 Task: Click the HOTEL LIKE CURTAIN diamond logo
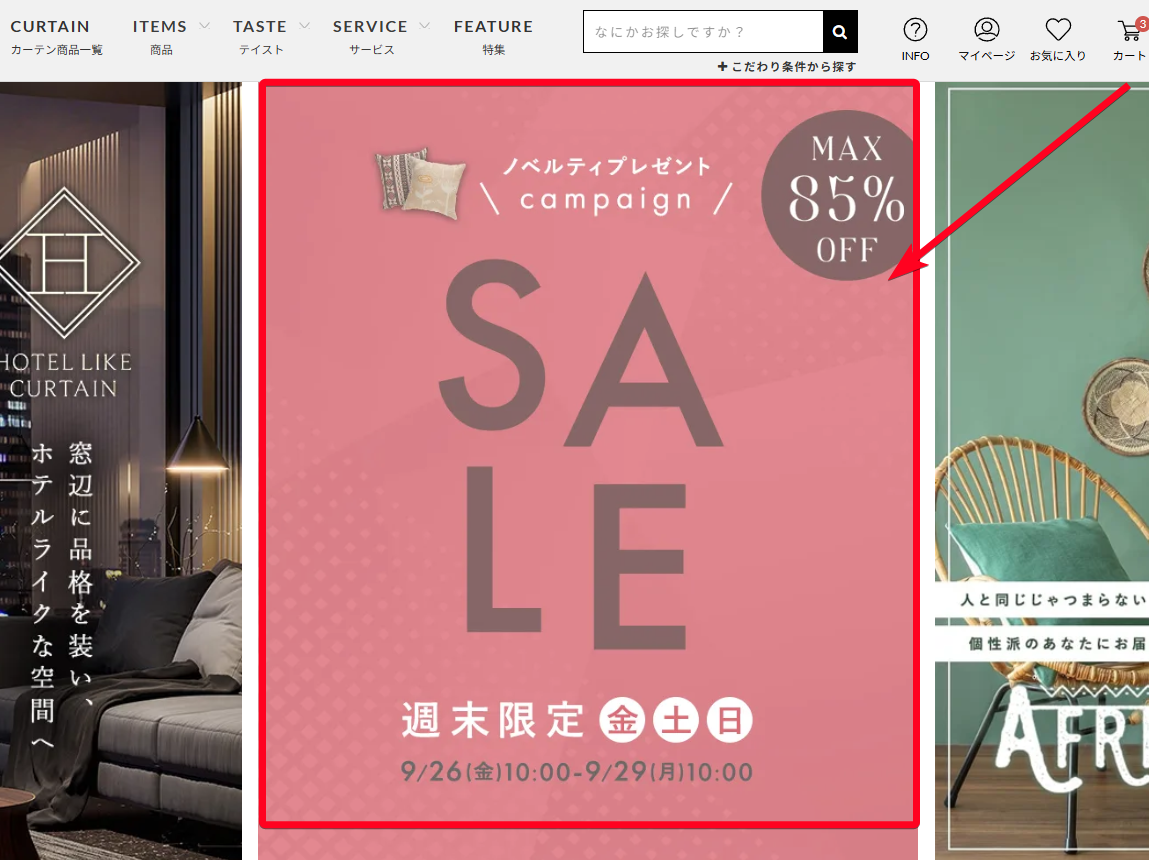click(x=66, y=262)
